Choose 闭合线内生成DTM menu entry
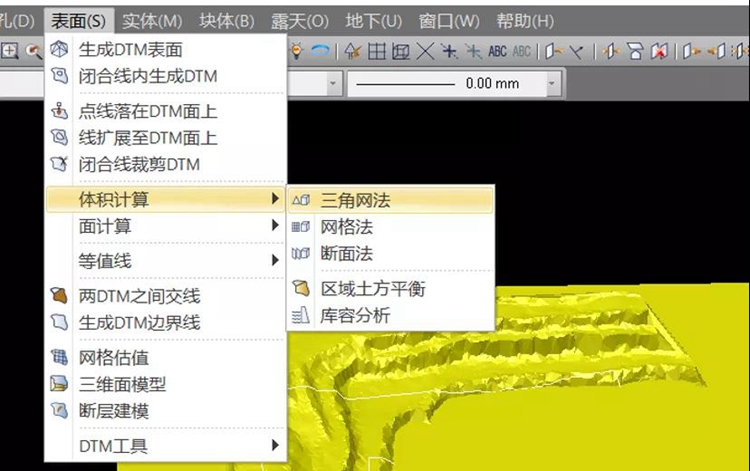Screen dimensions: 750x471 pyautogui.click(x=165, y=76)
